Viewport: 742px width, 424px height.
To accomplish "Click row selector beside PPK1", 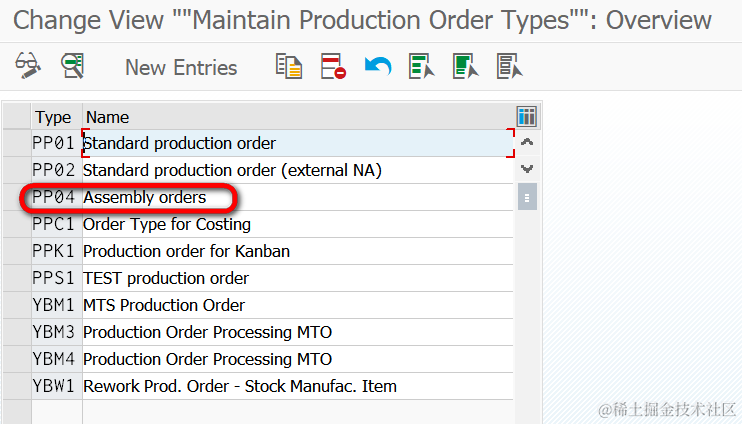I will pos(17,251).
